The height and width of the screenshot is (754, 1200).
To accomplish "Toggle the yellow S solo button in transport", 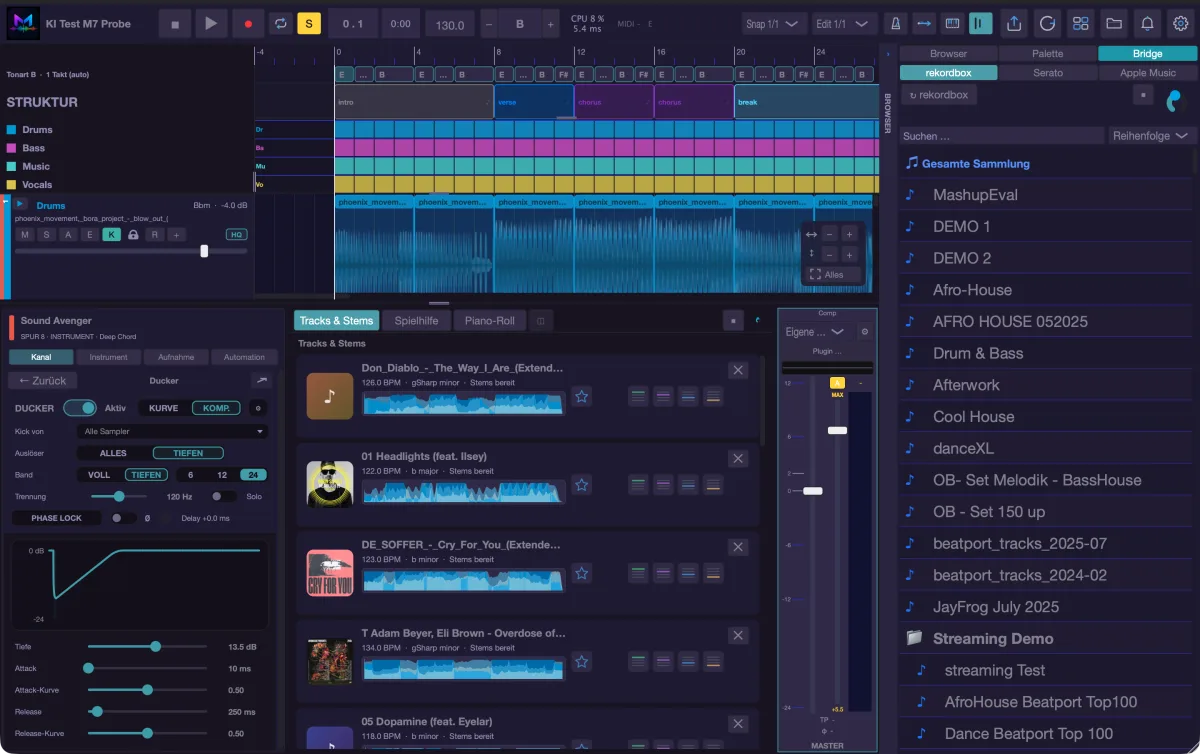I will pyautogui.click(x=309, y=24).
